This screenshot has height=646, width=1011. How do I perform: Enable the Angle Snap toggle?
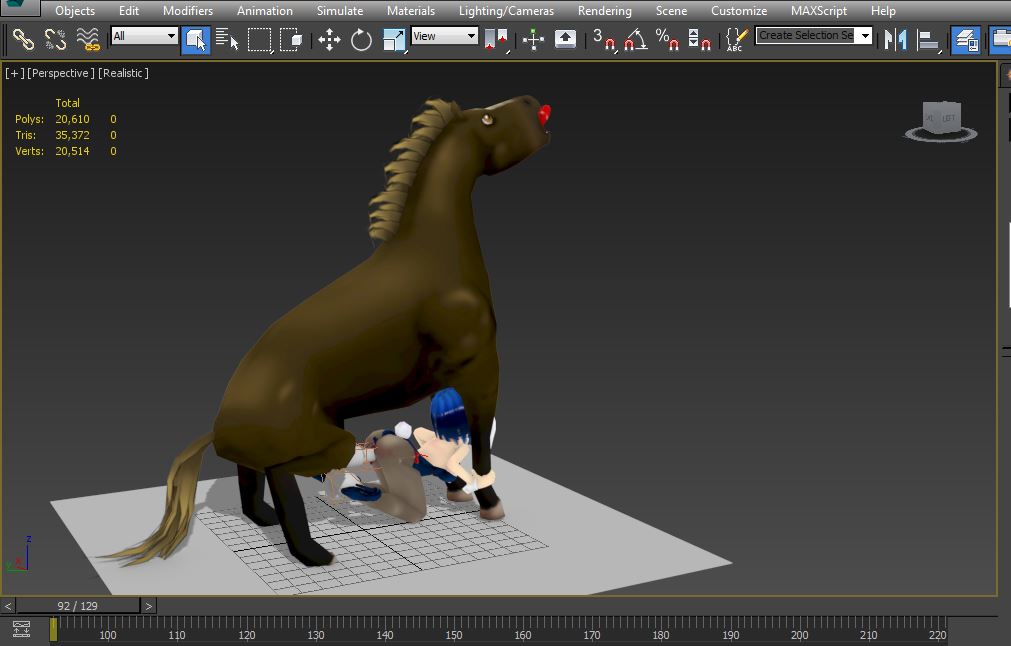(635, 39)
